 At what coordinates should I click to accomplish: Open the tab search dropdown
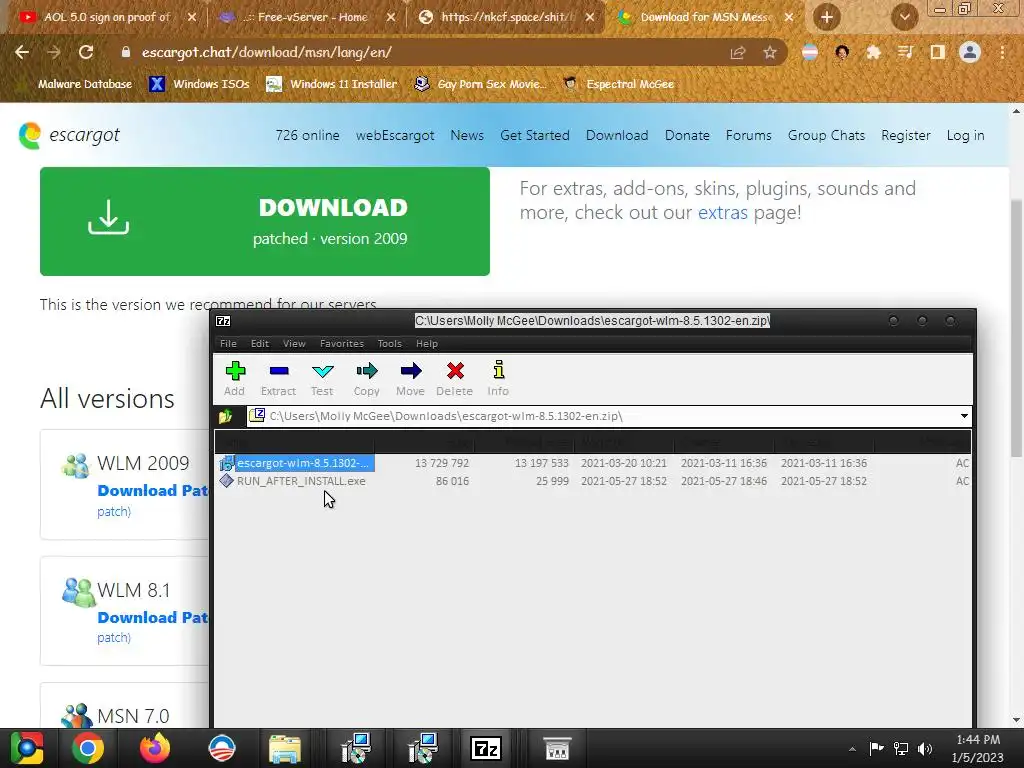(x=904, y=18)
